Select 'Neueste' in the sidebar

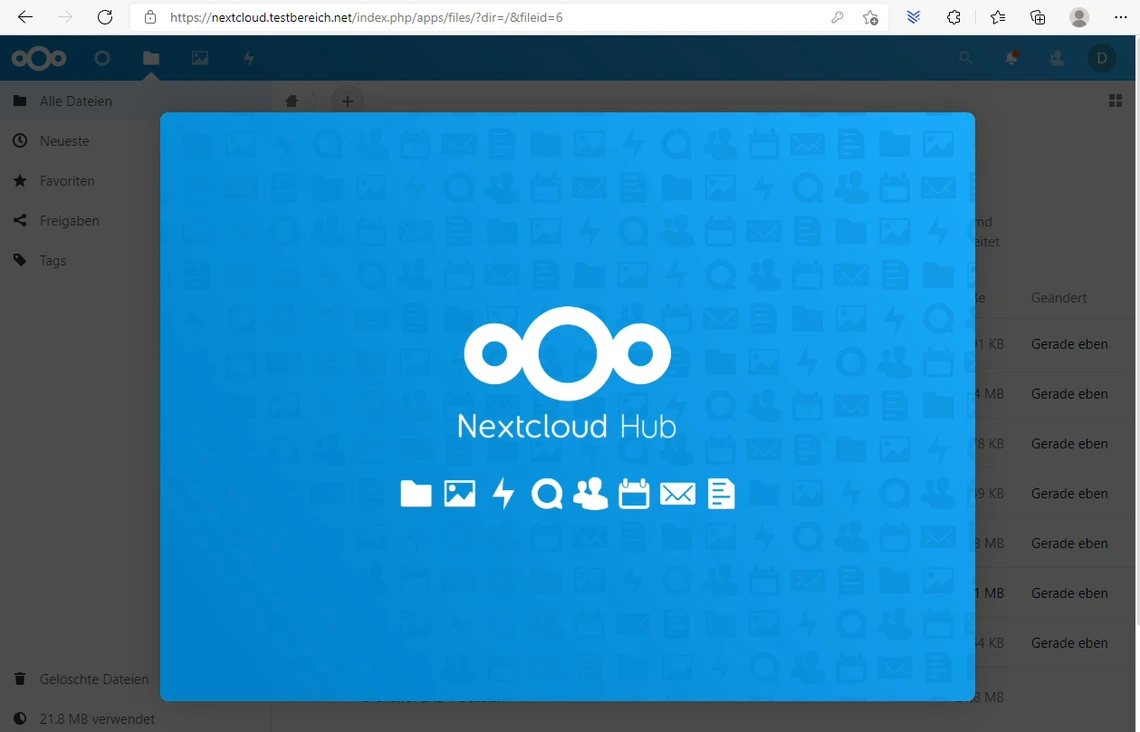(x=64, y=141)
